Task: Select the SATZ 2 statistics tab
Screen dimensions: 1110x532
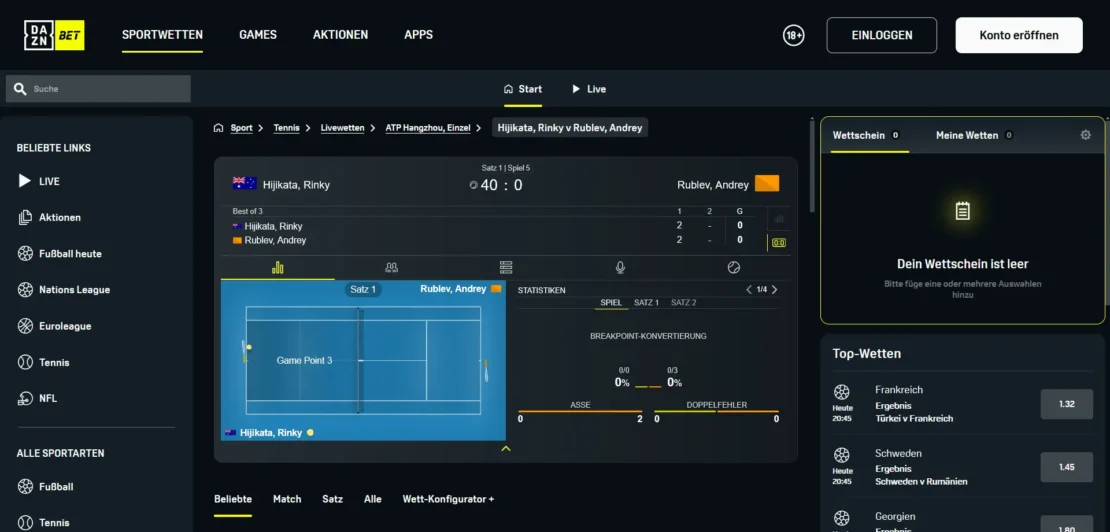Action: 684,303
